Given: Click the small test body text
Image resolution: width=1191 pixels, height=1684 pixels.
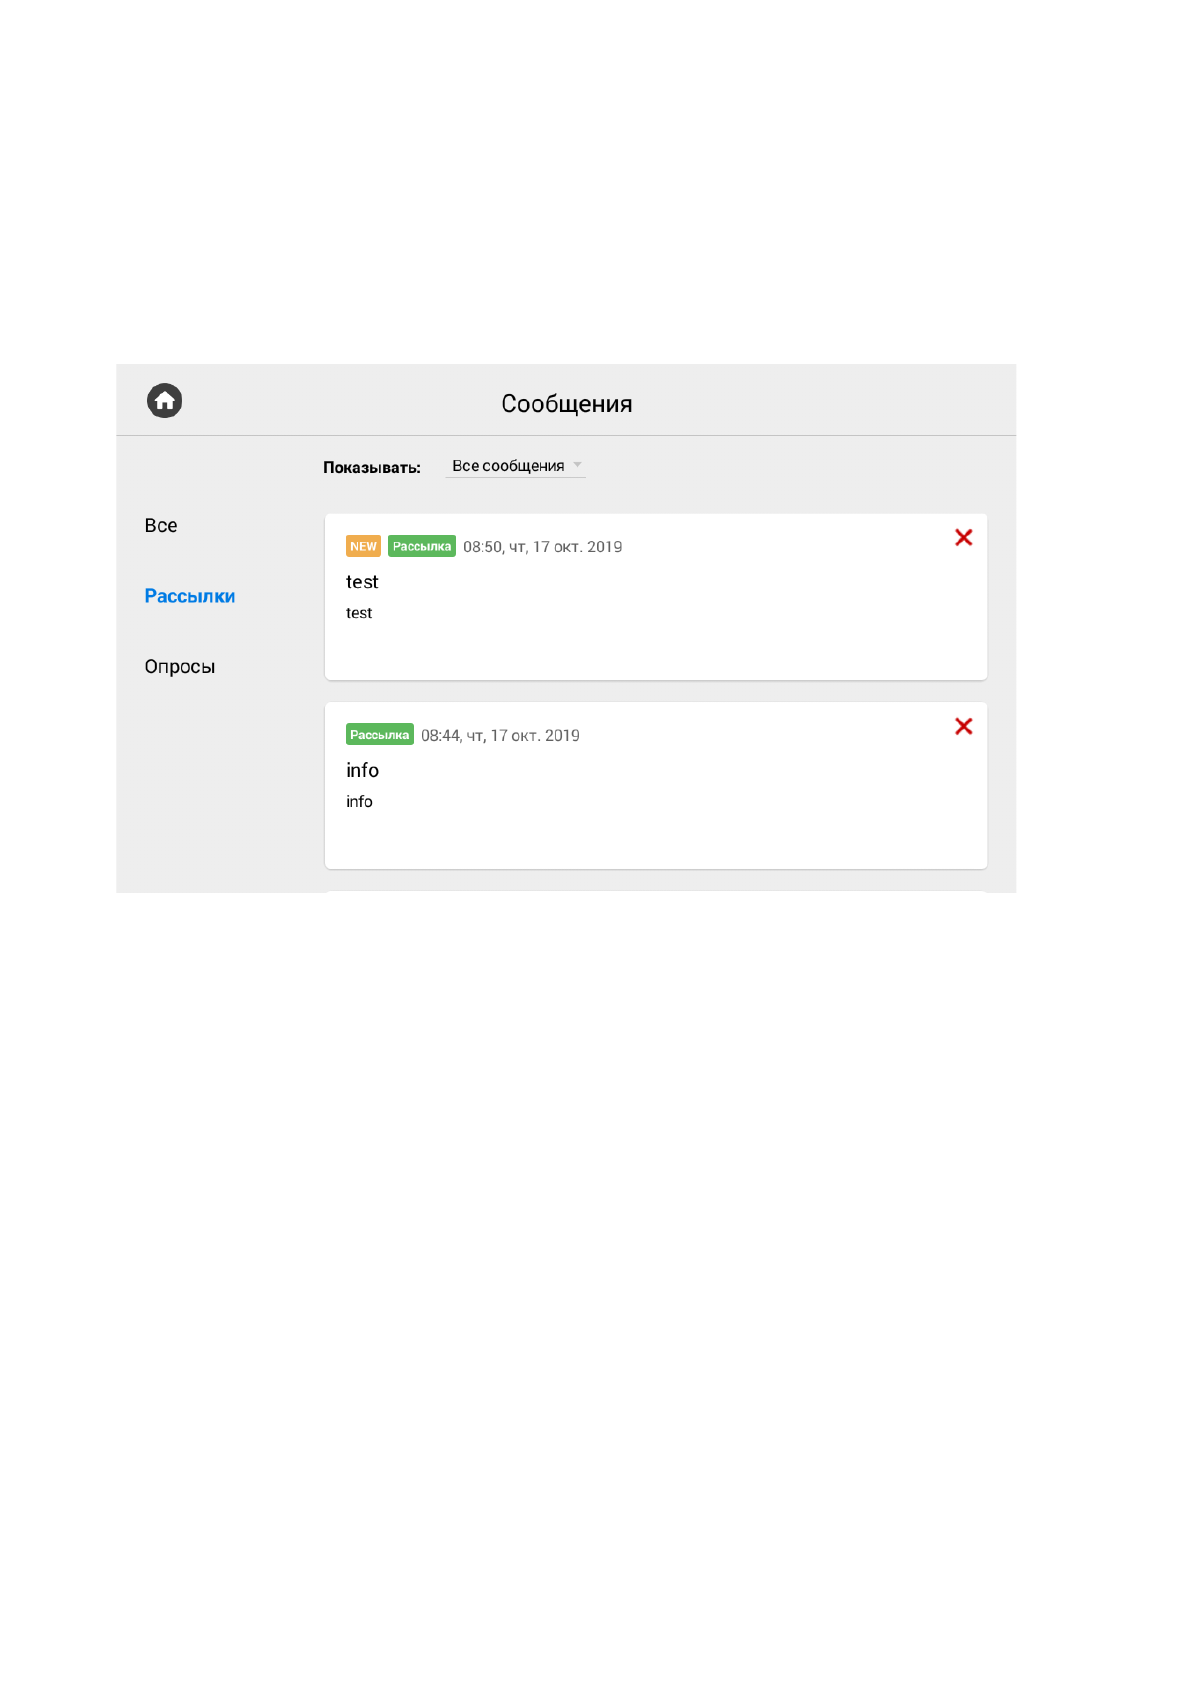Looking at the screenshot, I should click(359, 613).
